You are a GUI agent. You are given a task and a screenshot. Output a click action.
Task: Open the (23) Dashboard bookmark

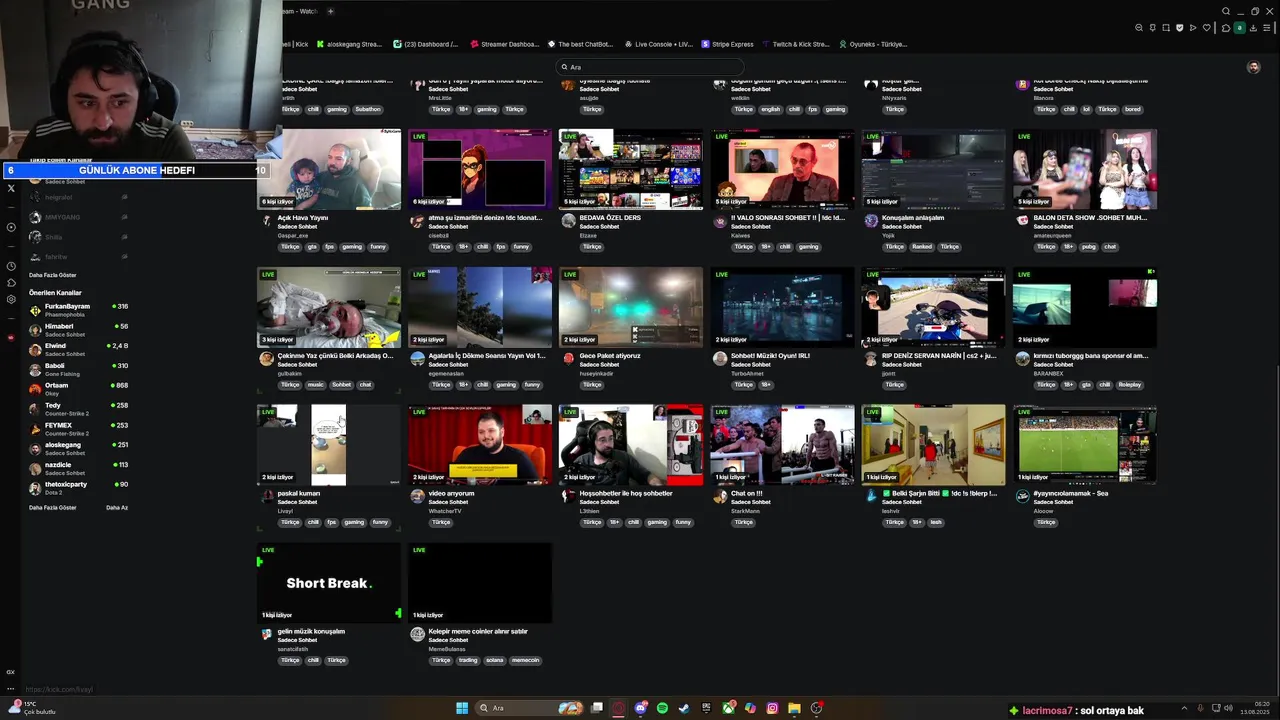pyautogui.click(x=426, y=44)
